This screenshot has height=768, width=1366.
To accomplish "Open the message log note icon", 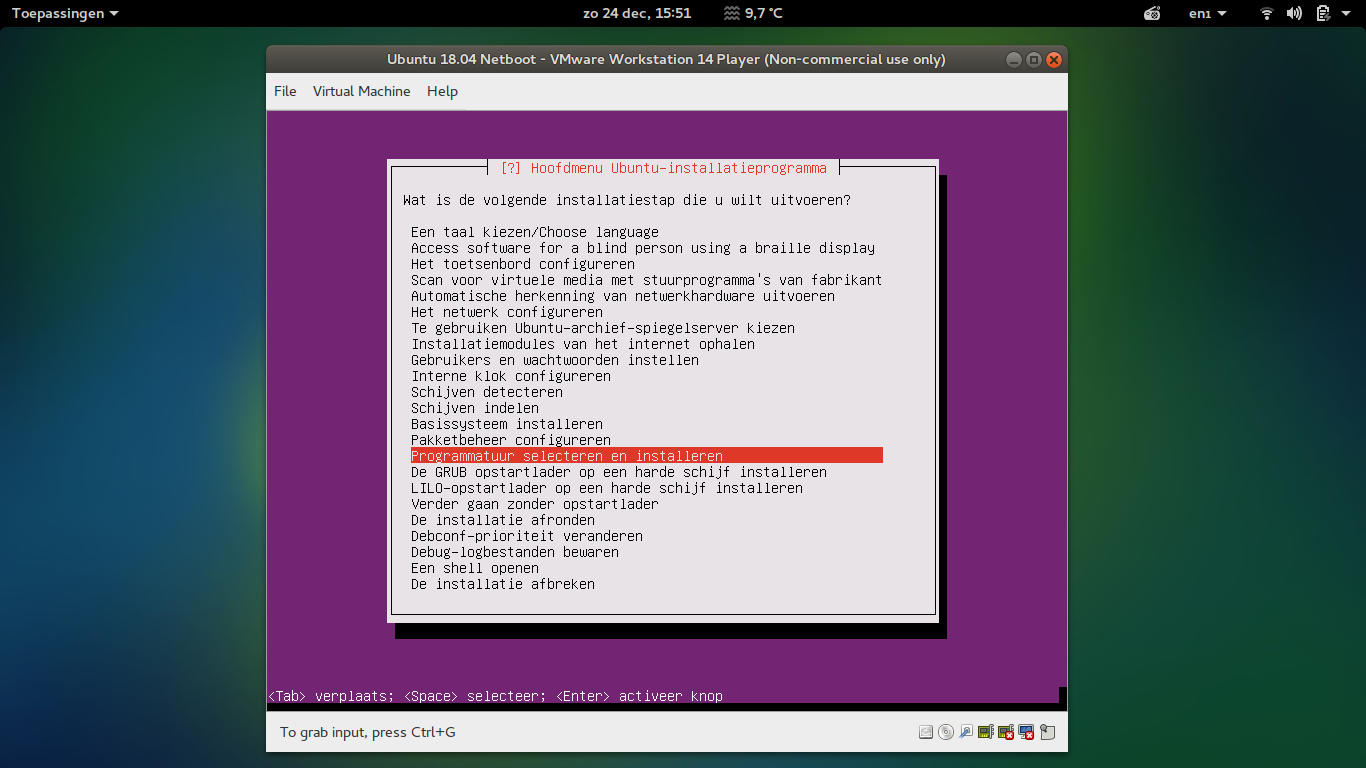I will pyautogui.click(x=1047, y=732).
